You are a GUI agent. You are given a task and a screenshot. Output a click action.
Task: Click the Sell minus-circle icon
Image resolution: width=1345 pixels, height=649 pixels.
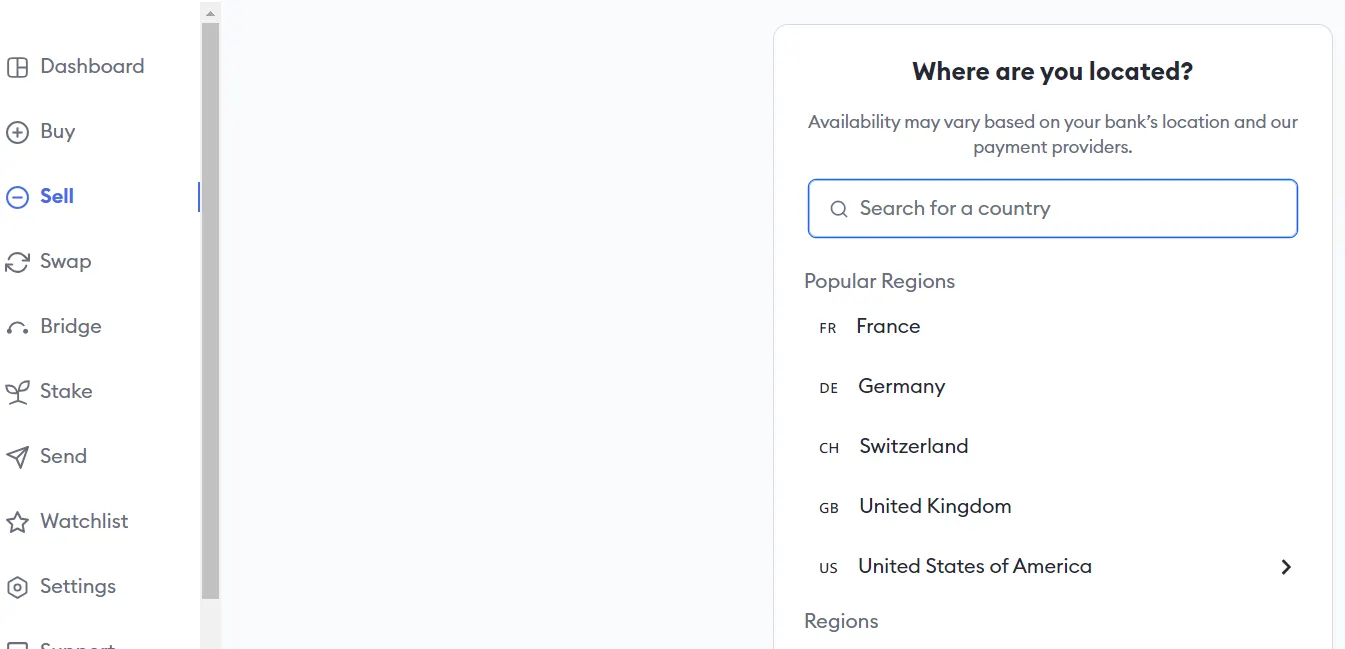coord(17,197)
